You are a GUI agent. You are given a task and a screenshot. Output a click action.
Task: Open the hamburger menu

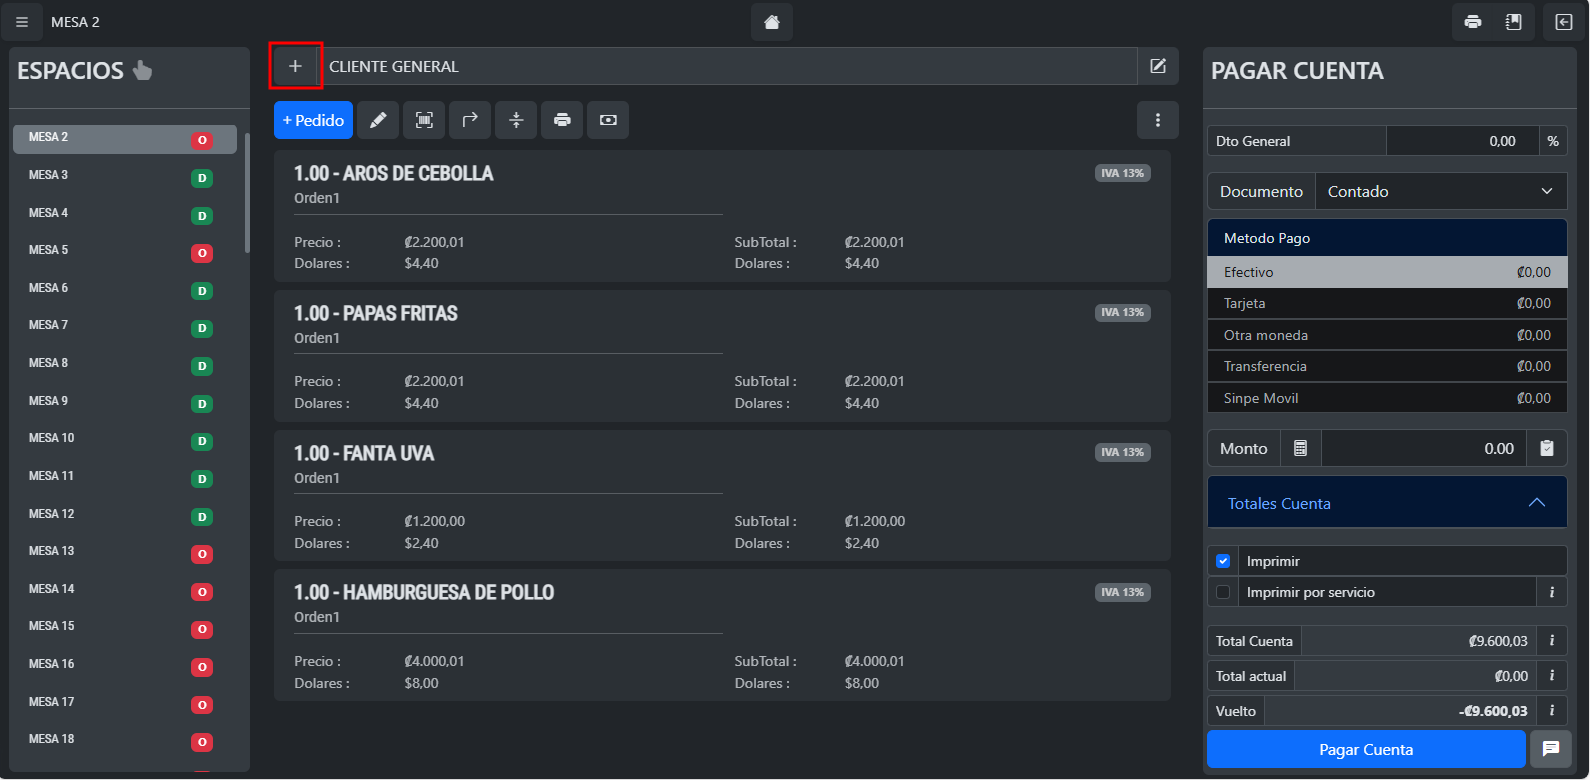[22, 22]
